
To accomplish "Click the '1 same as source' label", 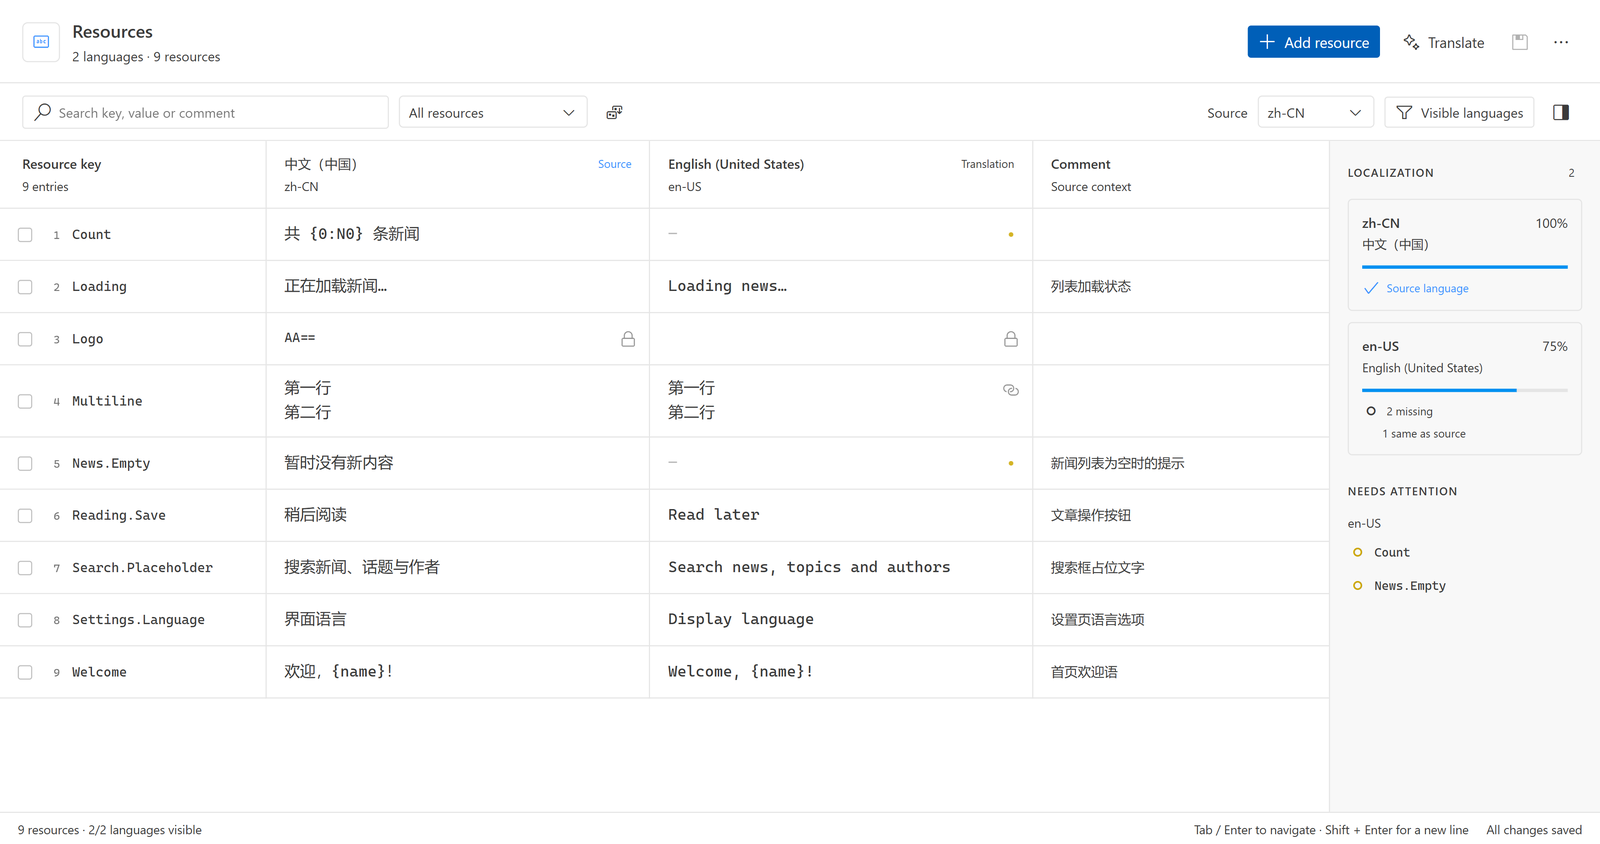I will point(1424,434).
